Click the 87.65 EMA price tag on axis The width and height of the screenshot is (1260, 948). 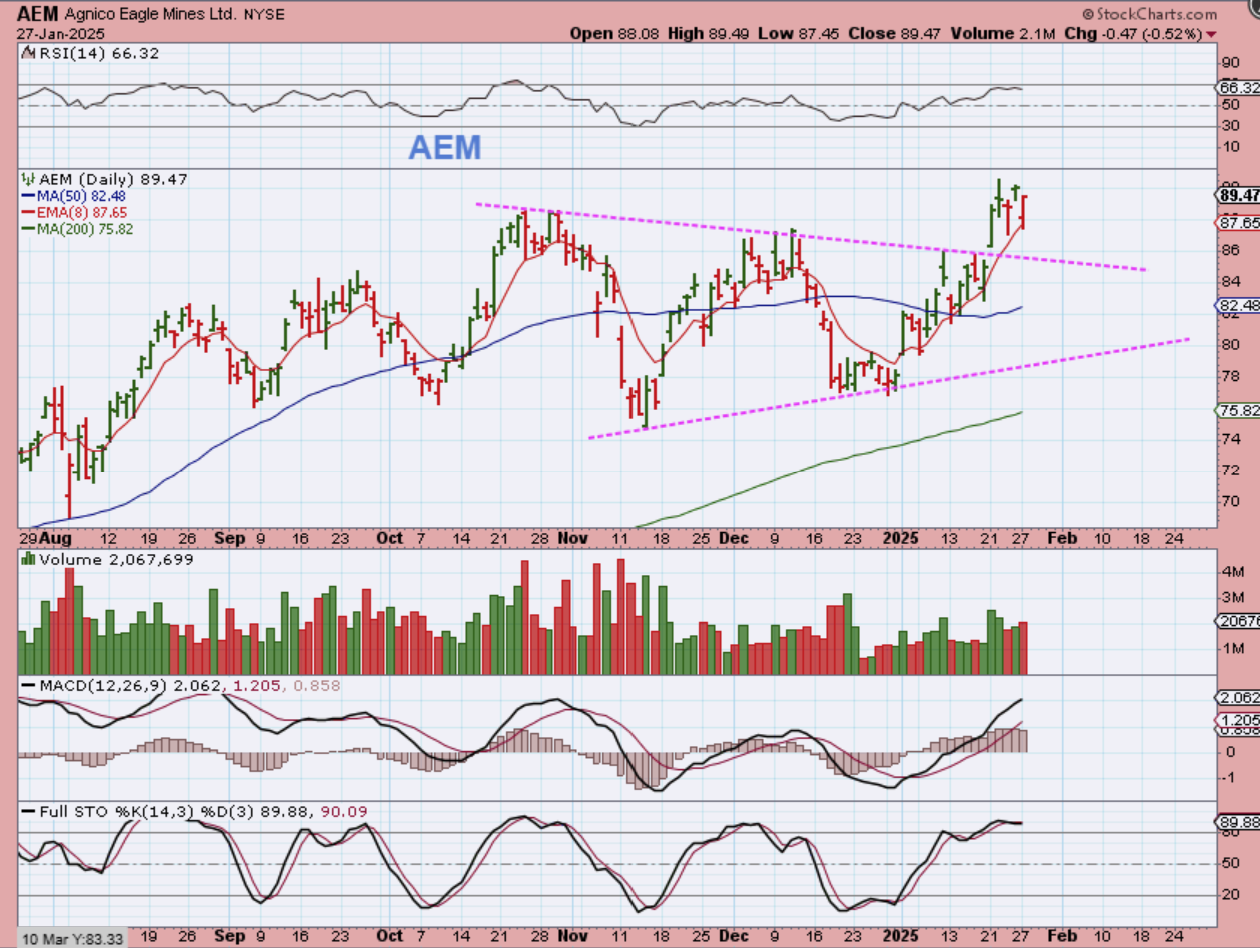click(1236, 222)
